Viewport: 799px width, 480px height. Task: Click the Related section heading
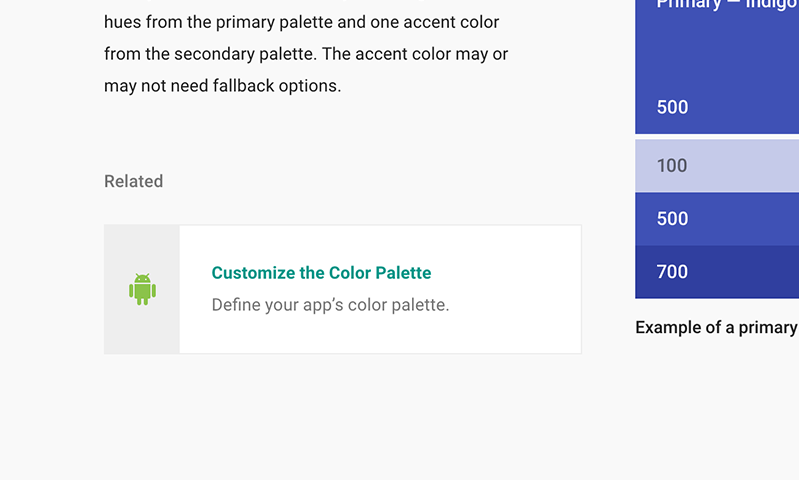point(133,181)
